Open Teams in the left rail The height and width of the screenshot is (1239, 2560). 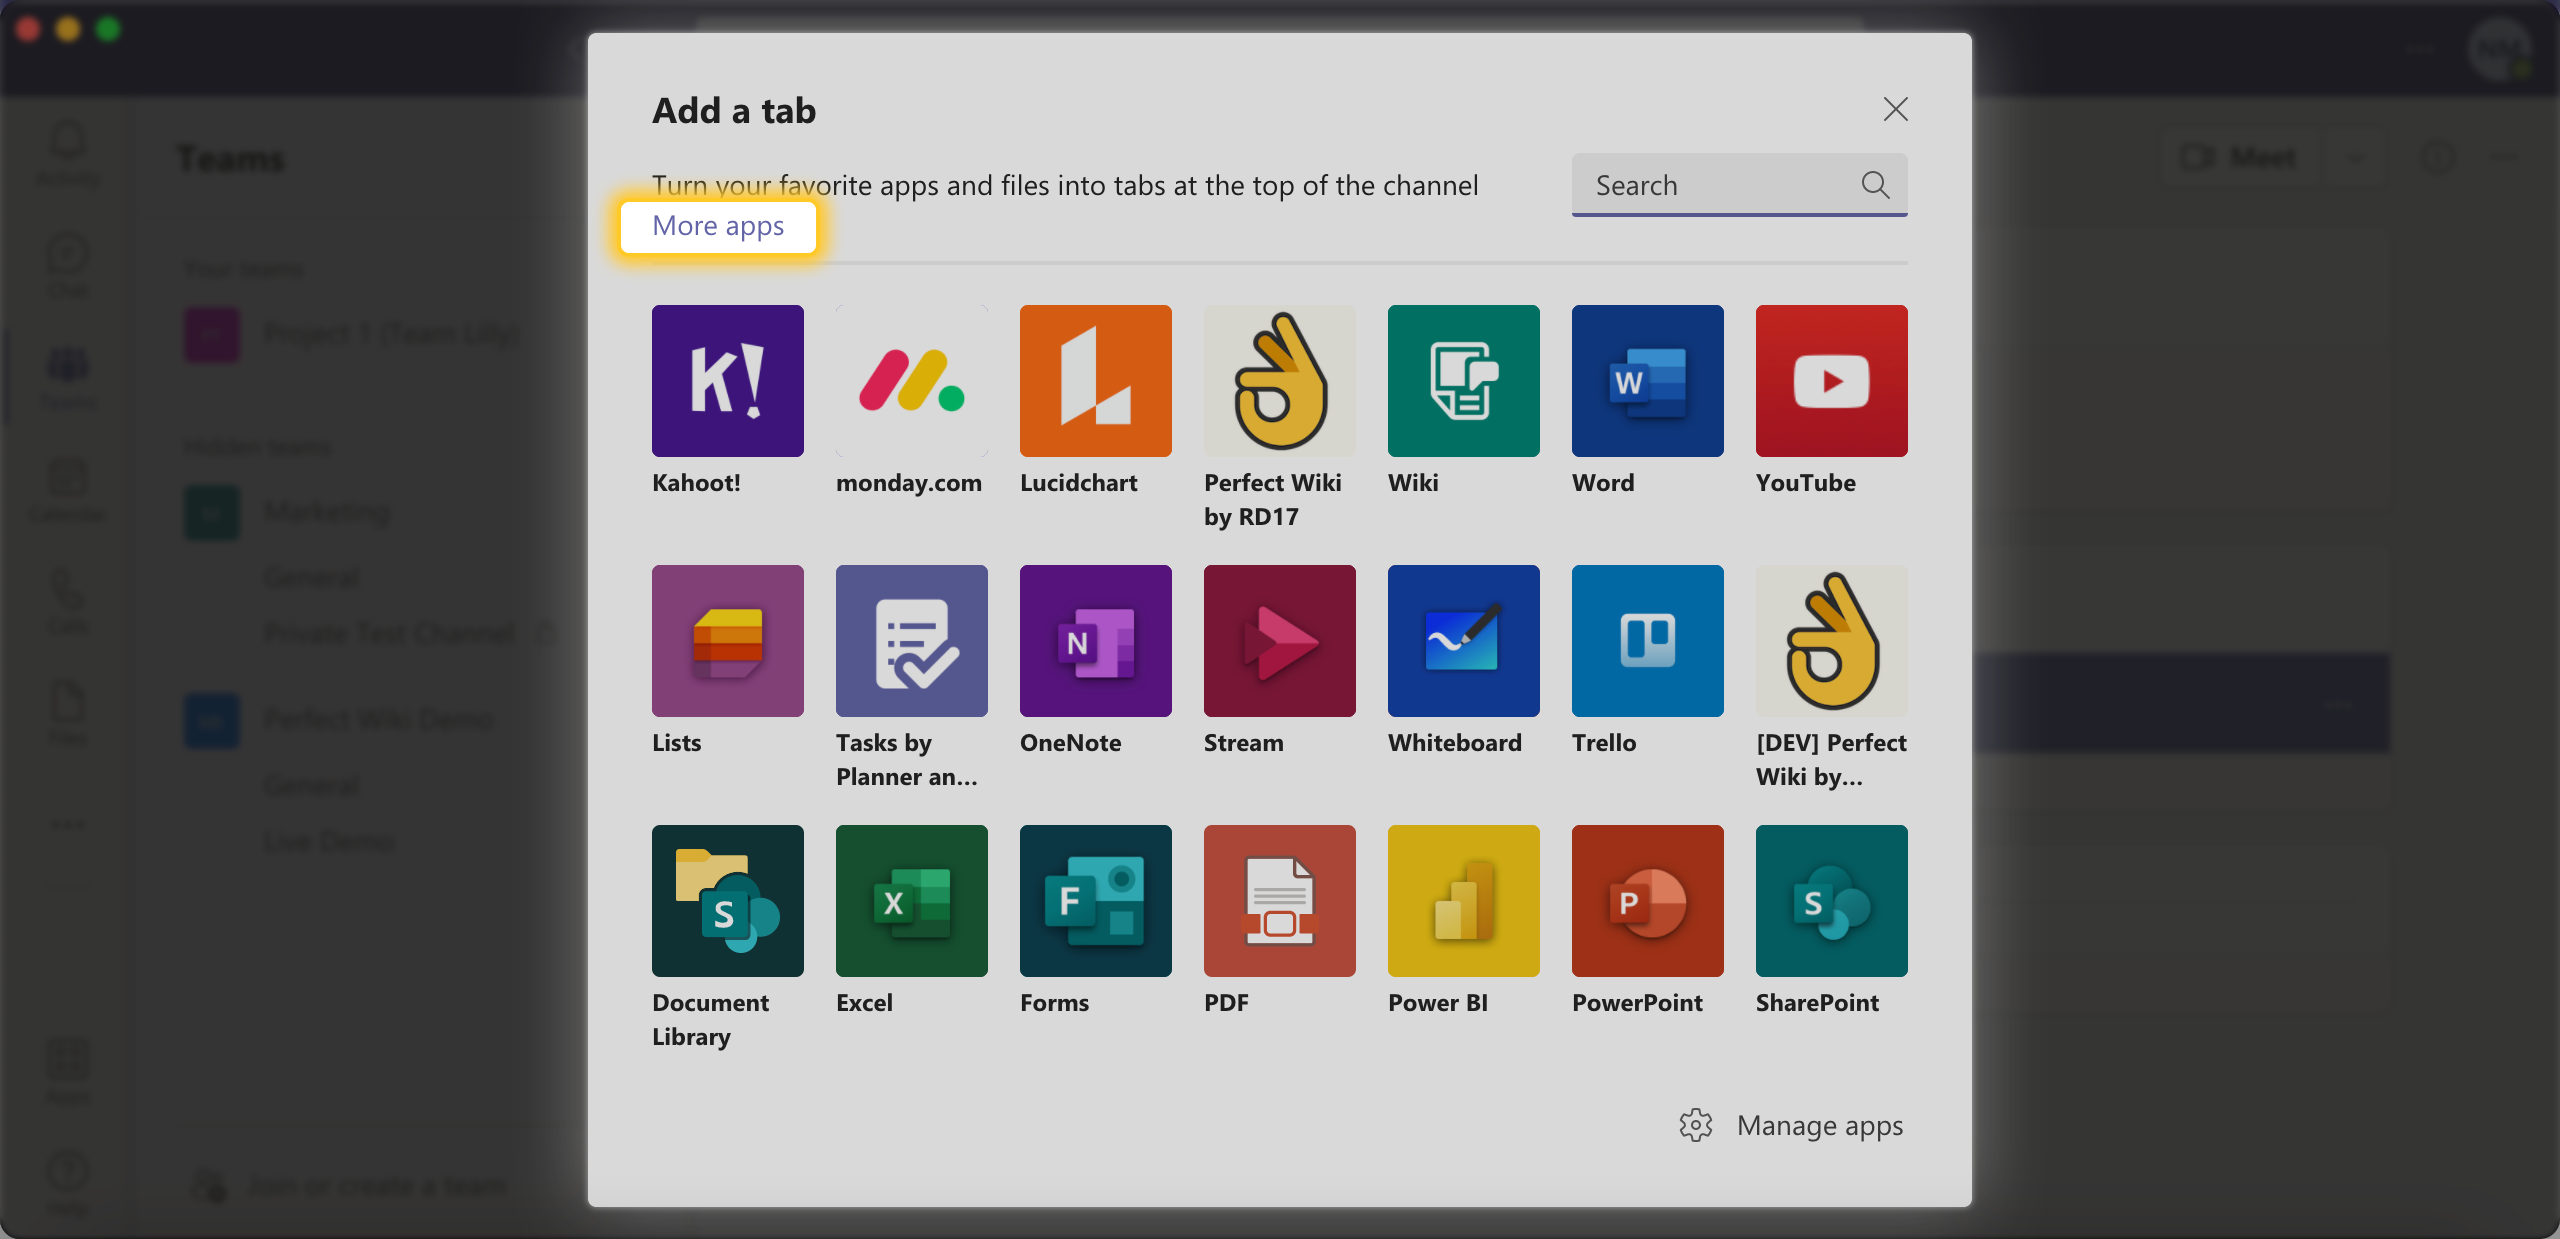tap(67, 378)
